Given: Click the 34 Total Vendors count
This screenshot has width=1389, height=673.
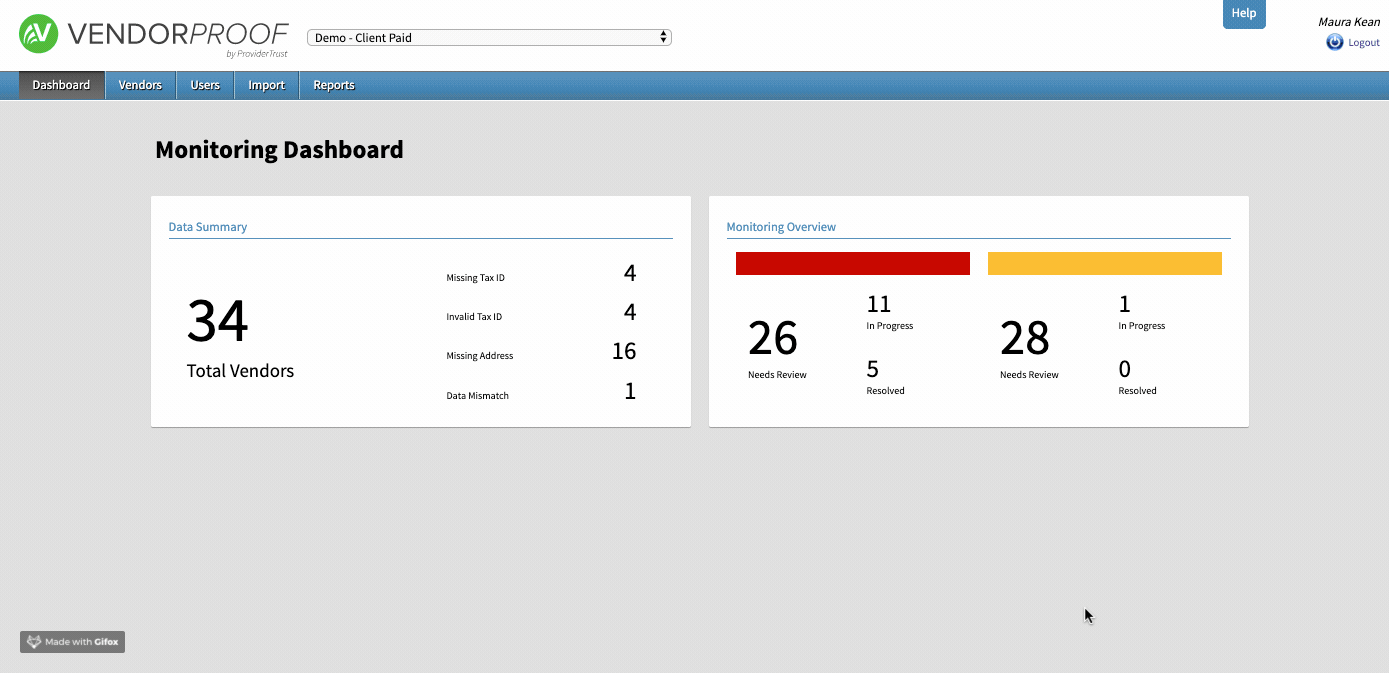Looking at the screenshot, I should [218, 322].
